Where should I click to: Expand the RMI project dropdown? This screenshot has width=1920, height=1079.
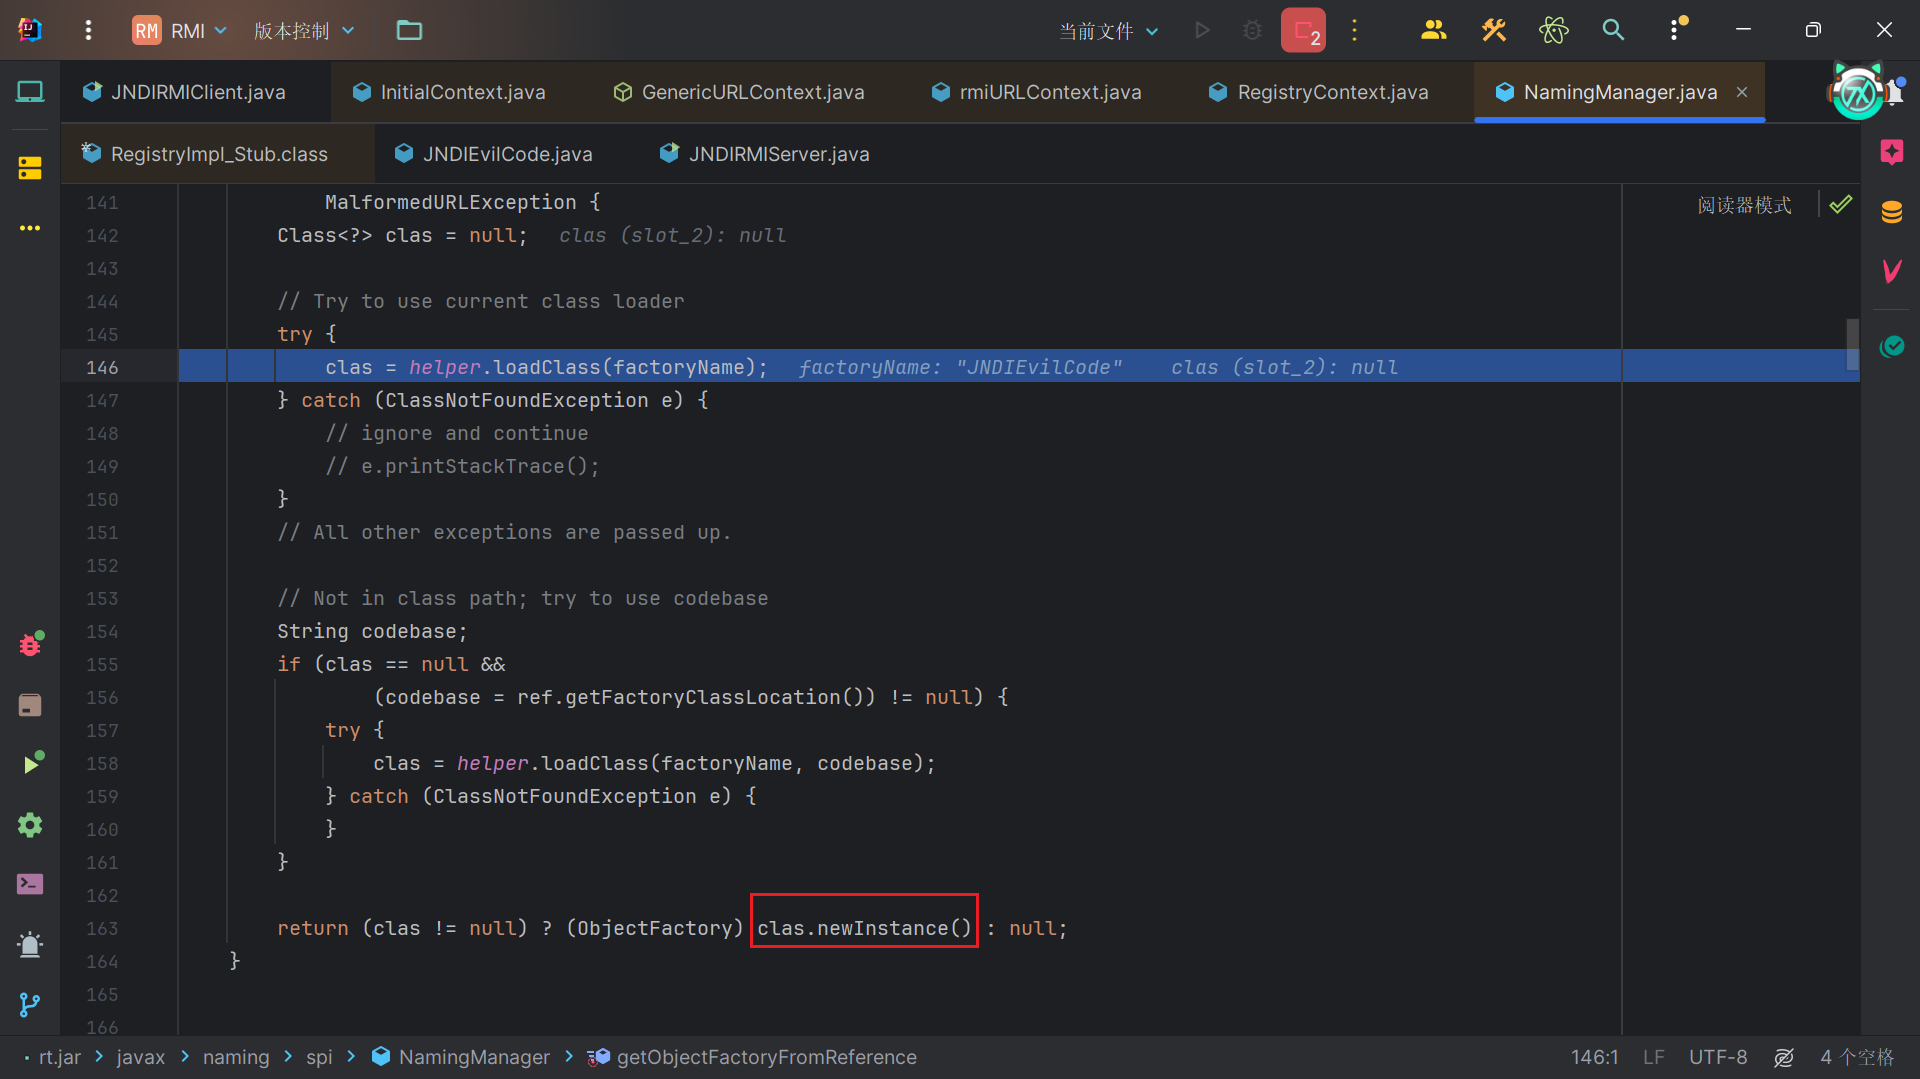point(180,31)
